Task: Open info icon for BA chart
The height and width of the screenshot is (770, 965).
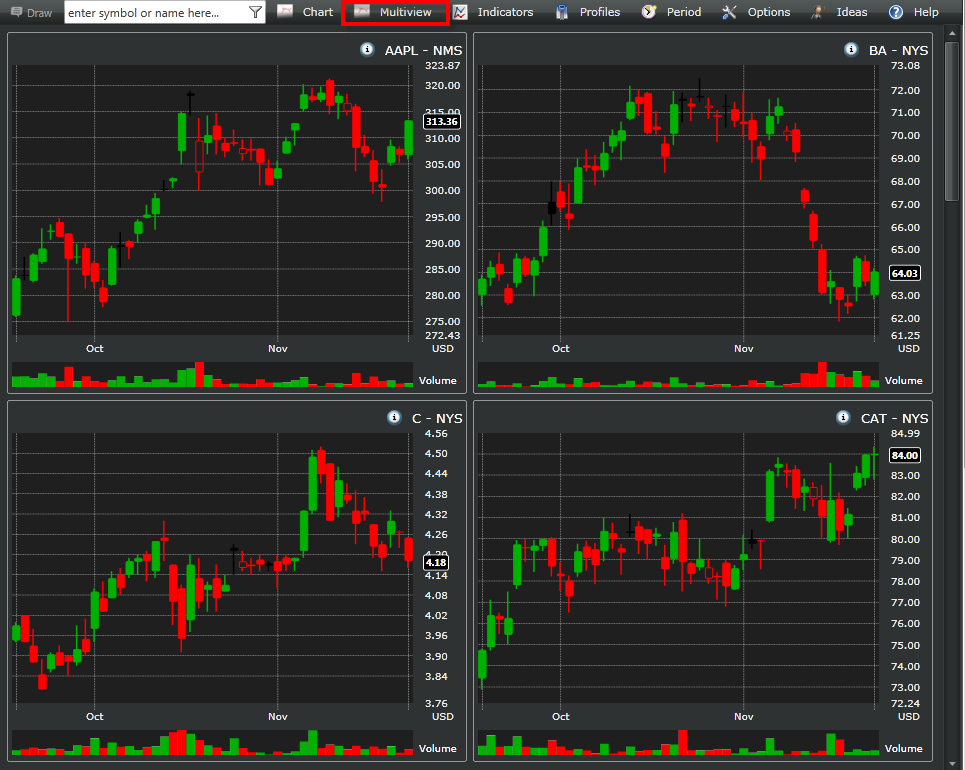Action: tap(851, 49)
